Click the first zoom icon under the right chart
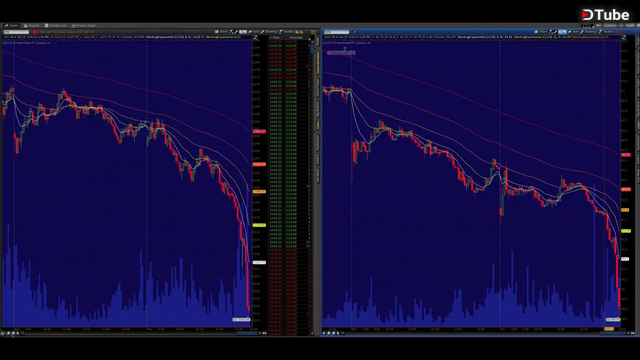Screen dimensions: 640x360 [x=329, y=333]
